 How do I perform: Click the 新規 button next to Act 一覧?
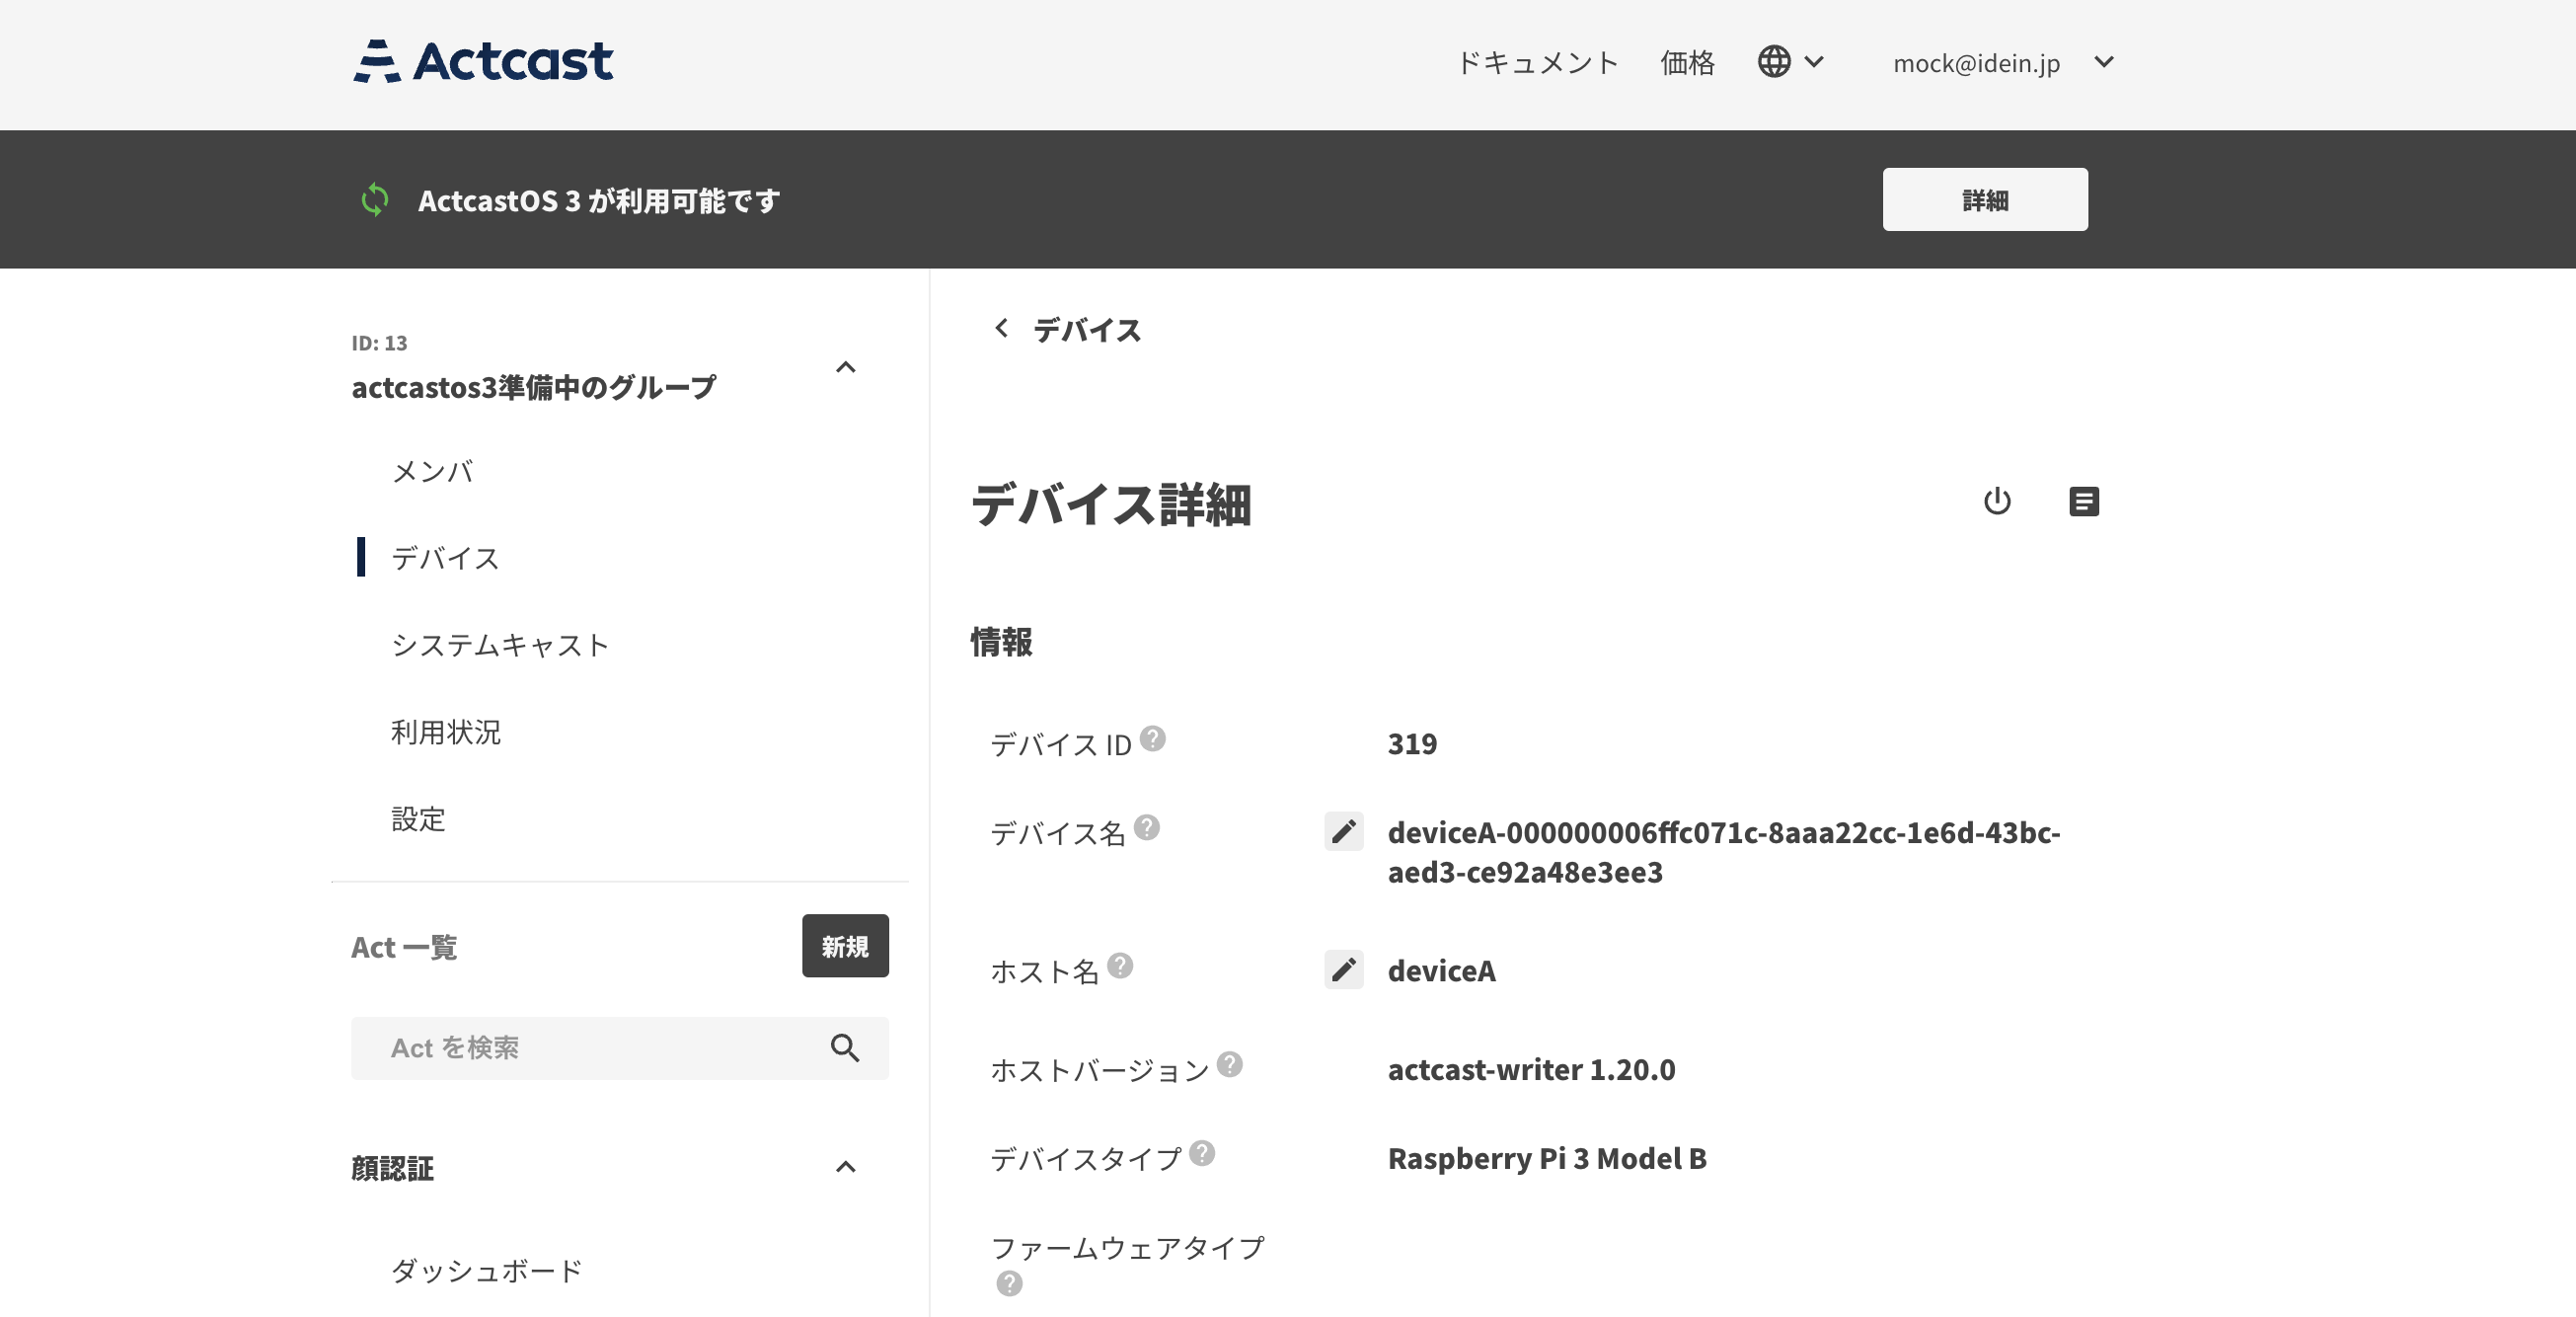coord(845,945)
